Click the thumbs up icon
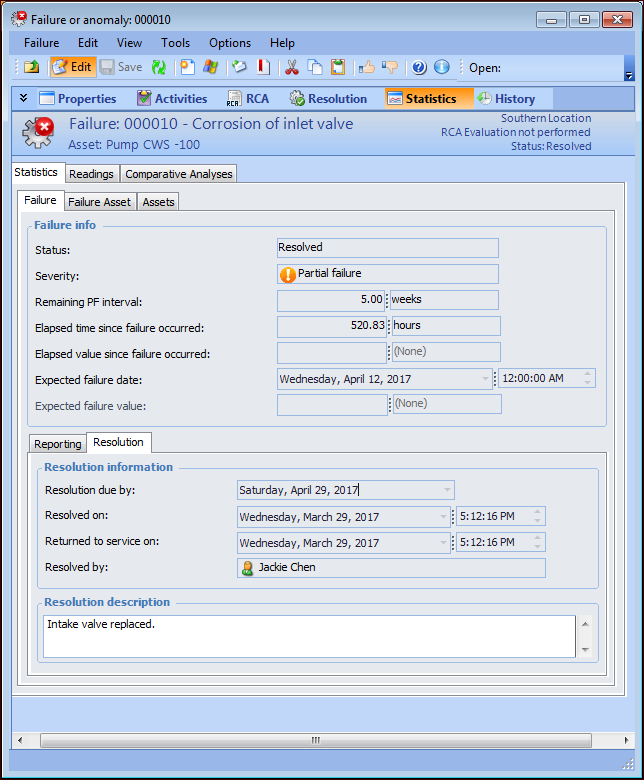The image size is (644, 780). 367,67
